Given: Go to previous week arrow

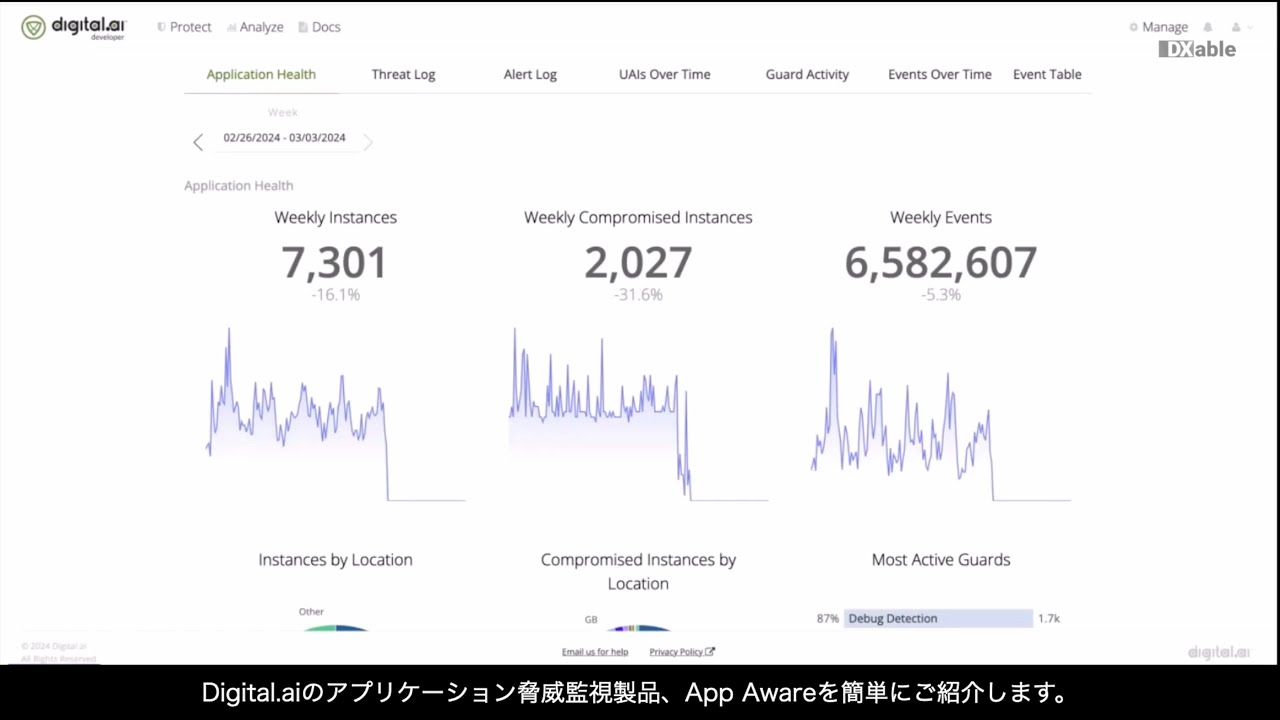Looking at the screenshot, I should tap(198, 142).
